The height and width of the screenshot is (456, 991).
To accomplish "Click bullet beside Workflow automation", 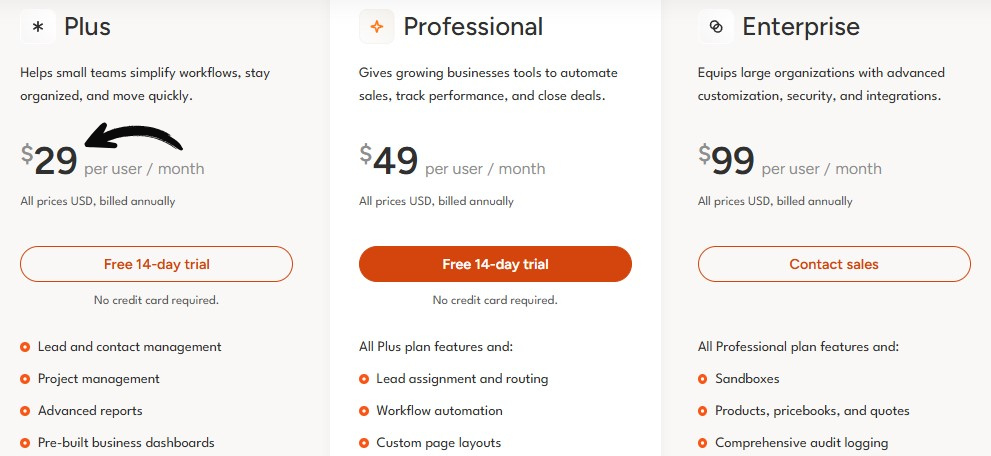I will tap(364, 411).
